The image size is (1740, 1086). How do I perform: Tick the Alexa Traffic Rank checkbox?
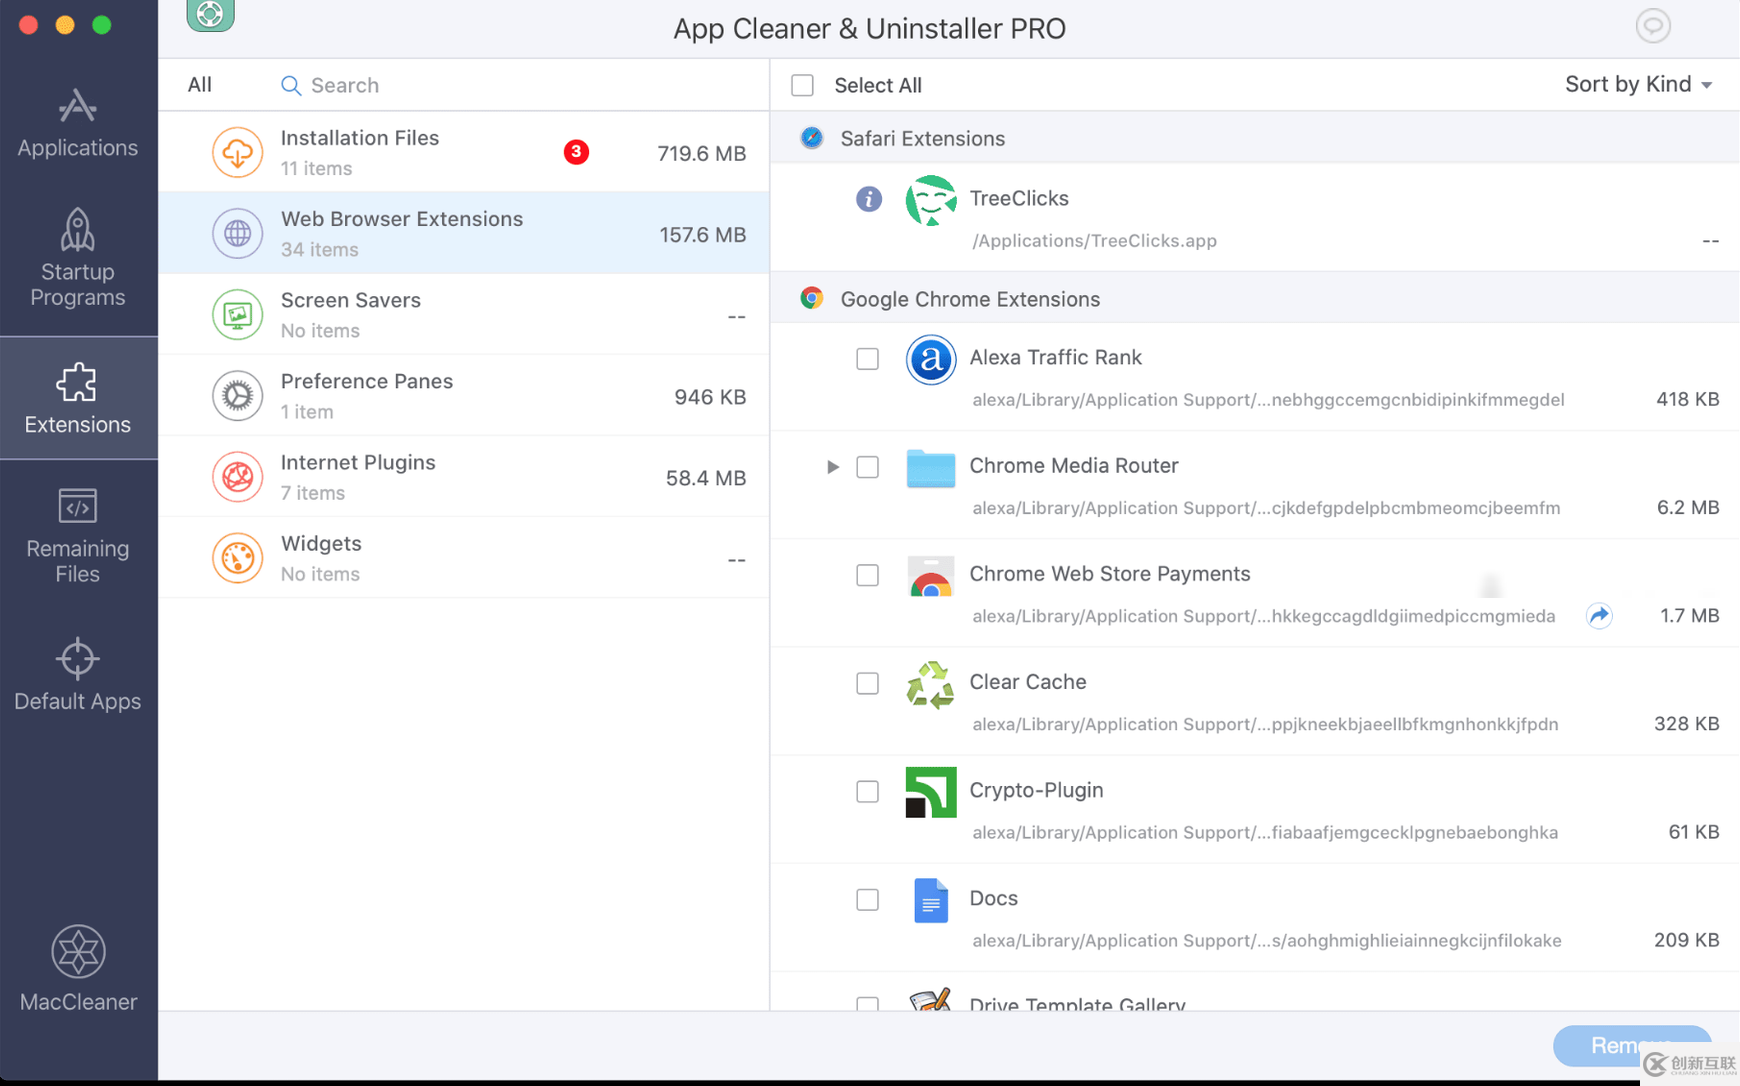[867, 359]
